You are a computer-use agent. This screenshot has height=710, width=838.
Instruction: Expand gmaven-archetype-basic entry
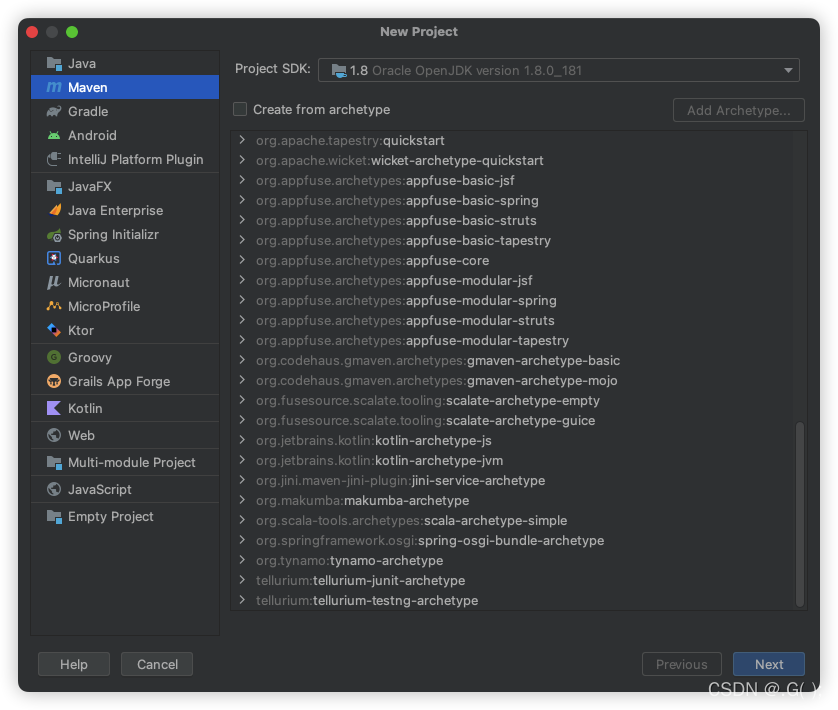tap(242, 360)
